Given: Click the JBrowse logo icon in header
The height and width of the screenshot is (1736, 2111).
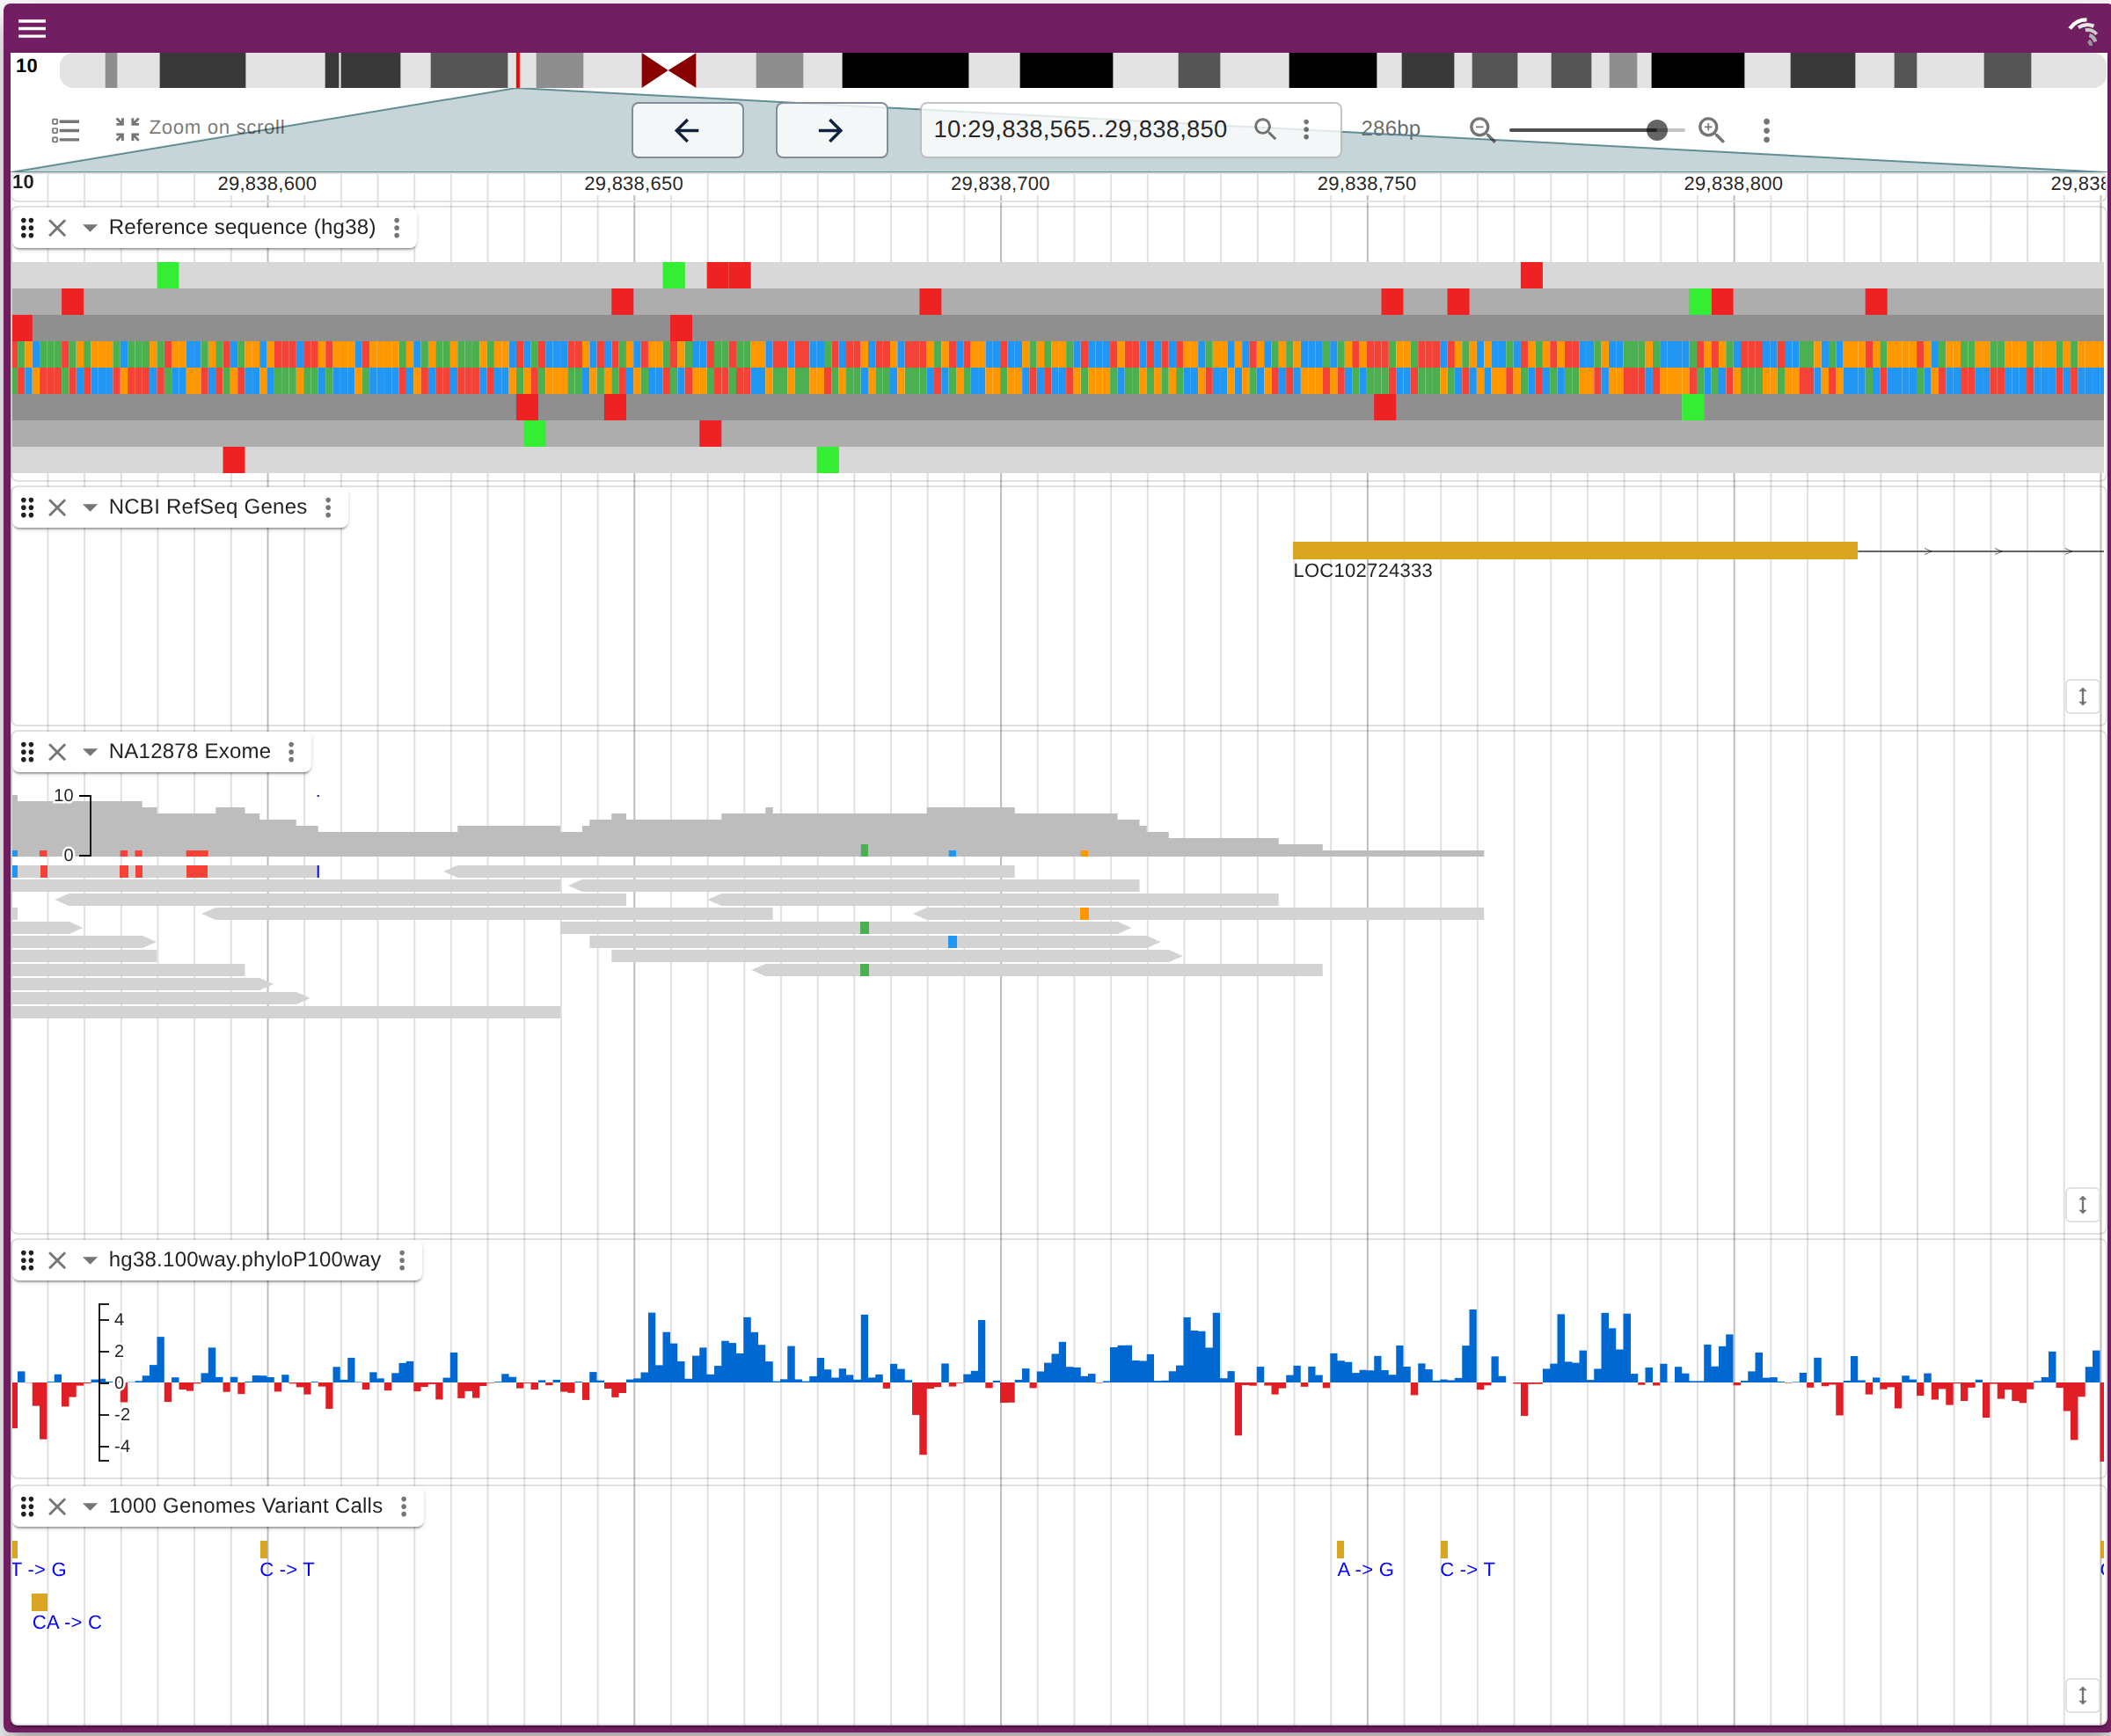Looking at the screenshot, I should click(x=2083, y=30).
